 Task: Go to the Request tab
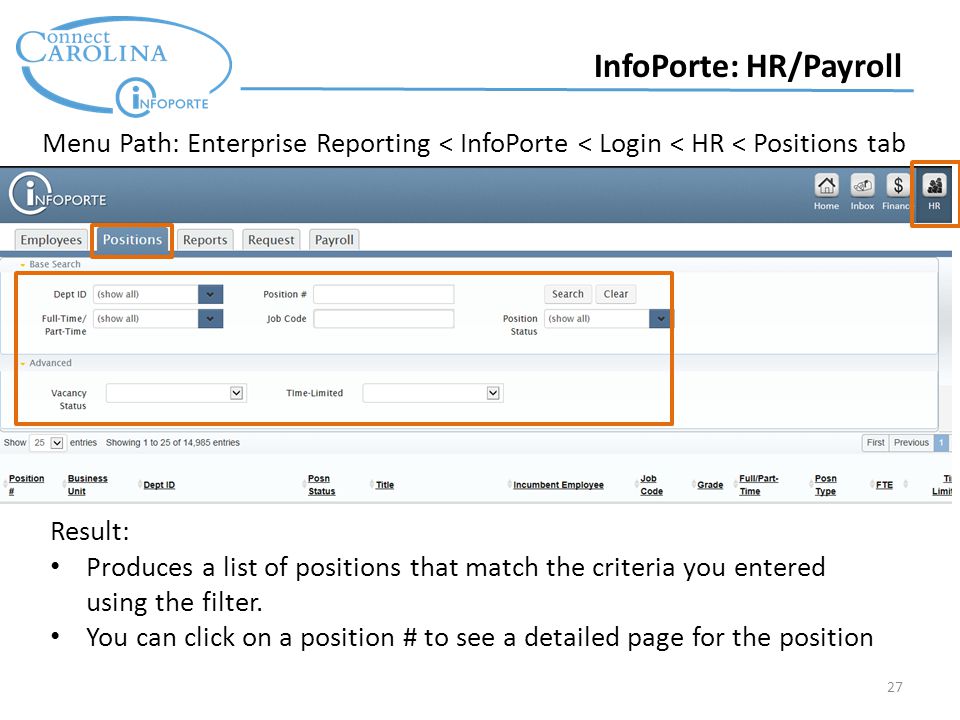271,240
